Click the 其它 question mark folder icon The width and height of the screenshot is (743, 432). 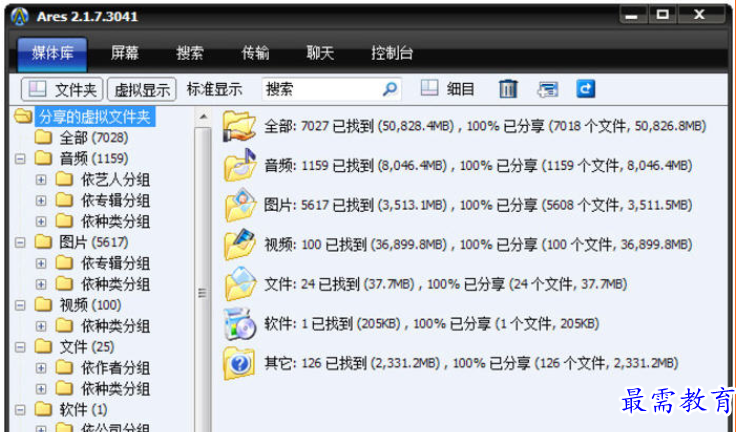pos(240,364)
